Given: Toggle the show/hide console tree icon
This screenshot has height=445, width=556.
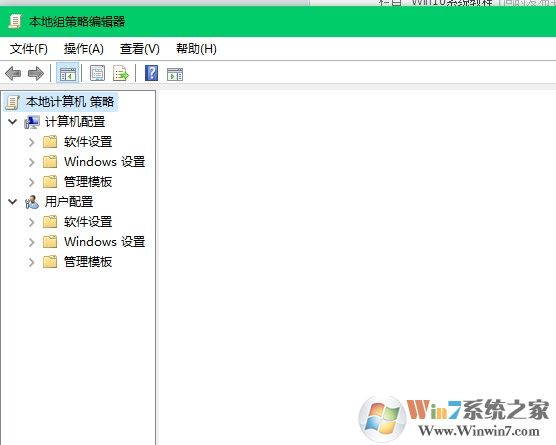Looking at the screenshot, I should click(68, 74).
